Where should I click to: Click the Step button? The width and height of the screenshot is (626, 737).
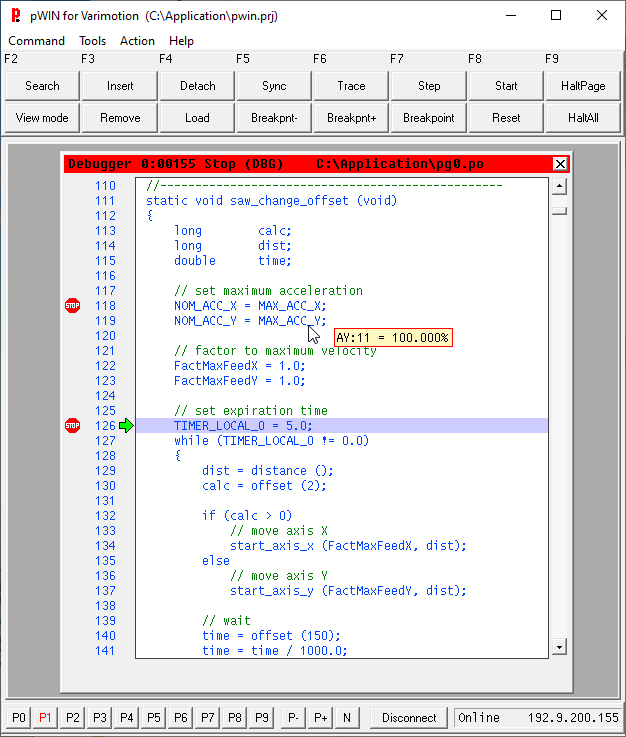point(429,86)
